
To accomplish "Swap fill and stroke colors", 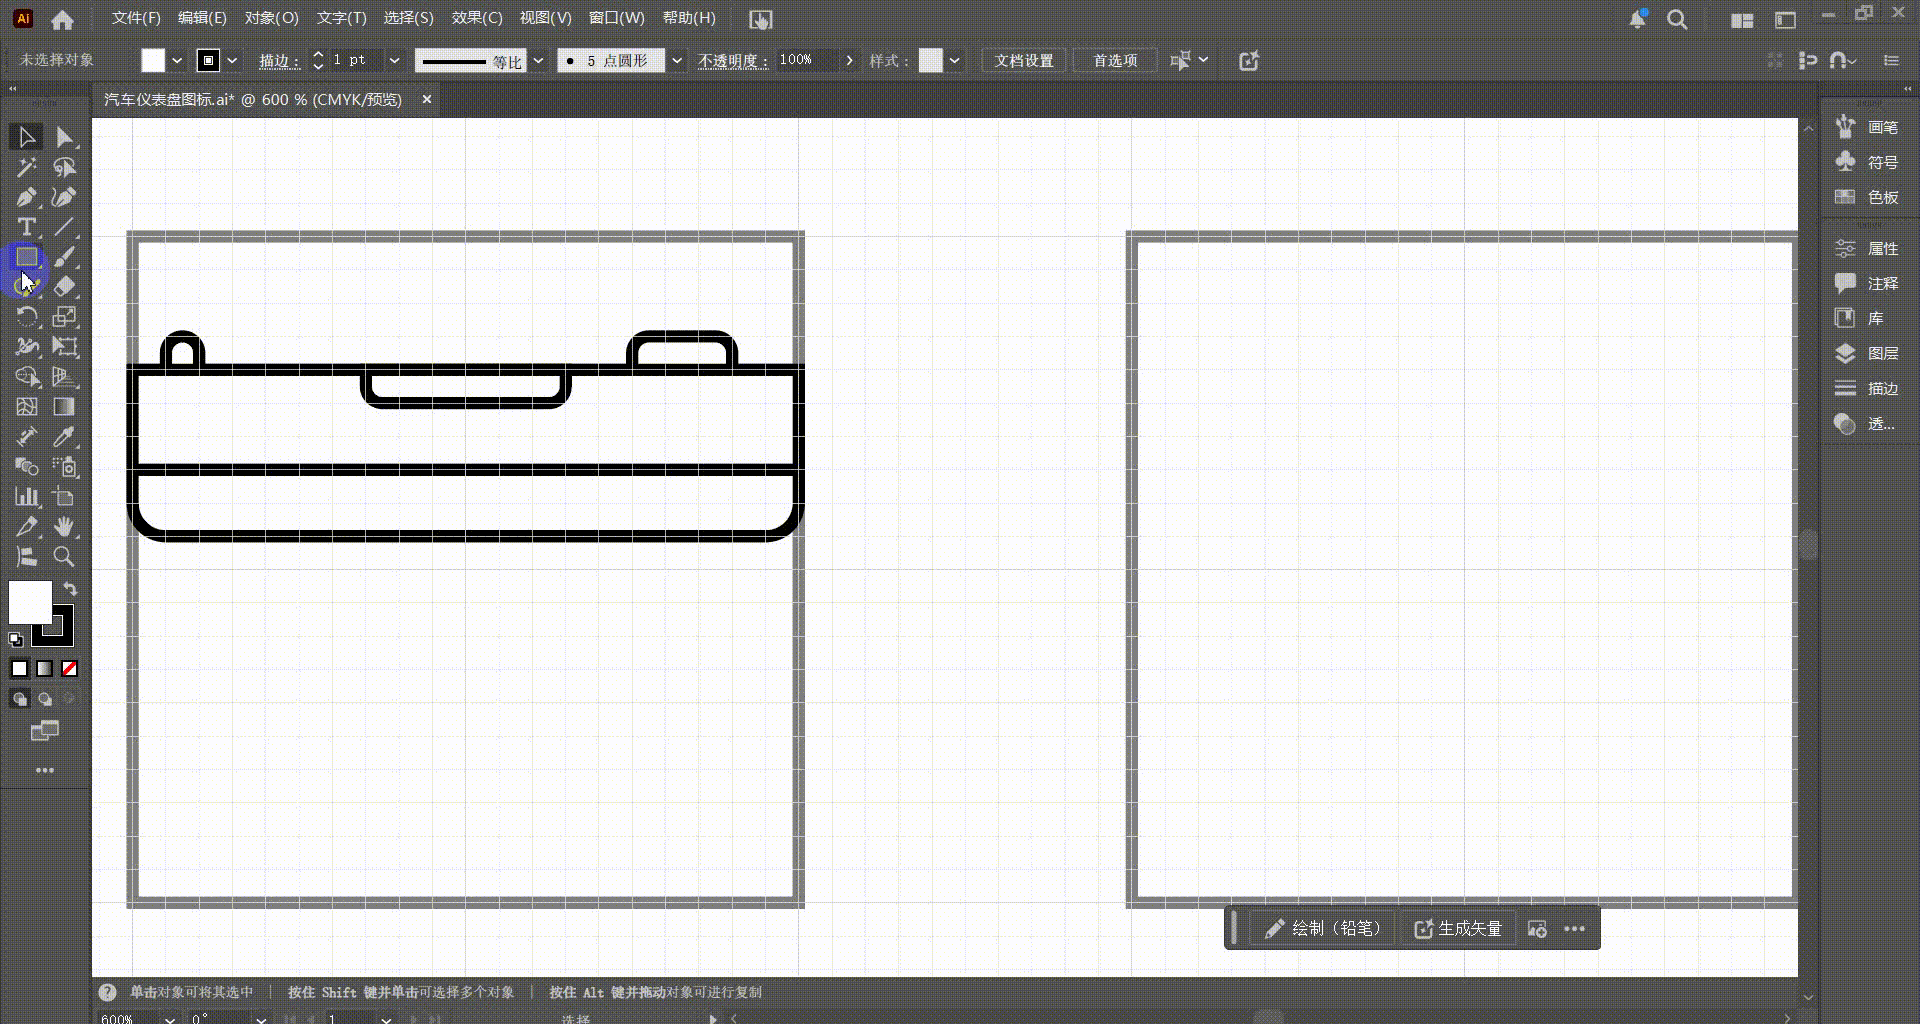I will click(x=70, y=589).
